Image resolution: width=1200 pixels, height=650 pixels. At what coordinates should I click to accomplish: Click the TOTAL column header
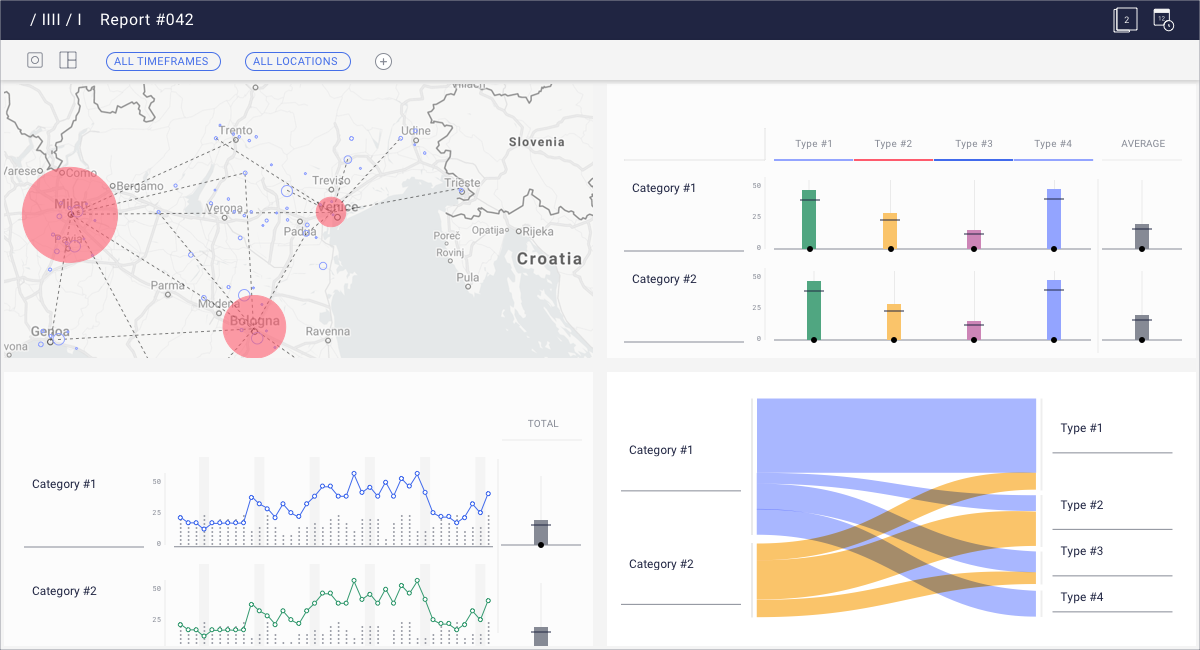pos(543,424)
